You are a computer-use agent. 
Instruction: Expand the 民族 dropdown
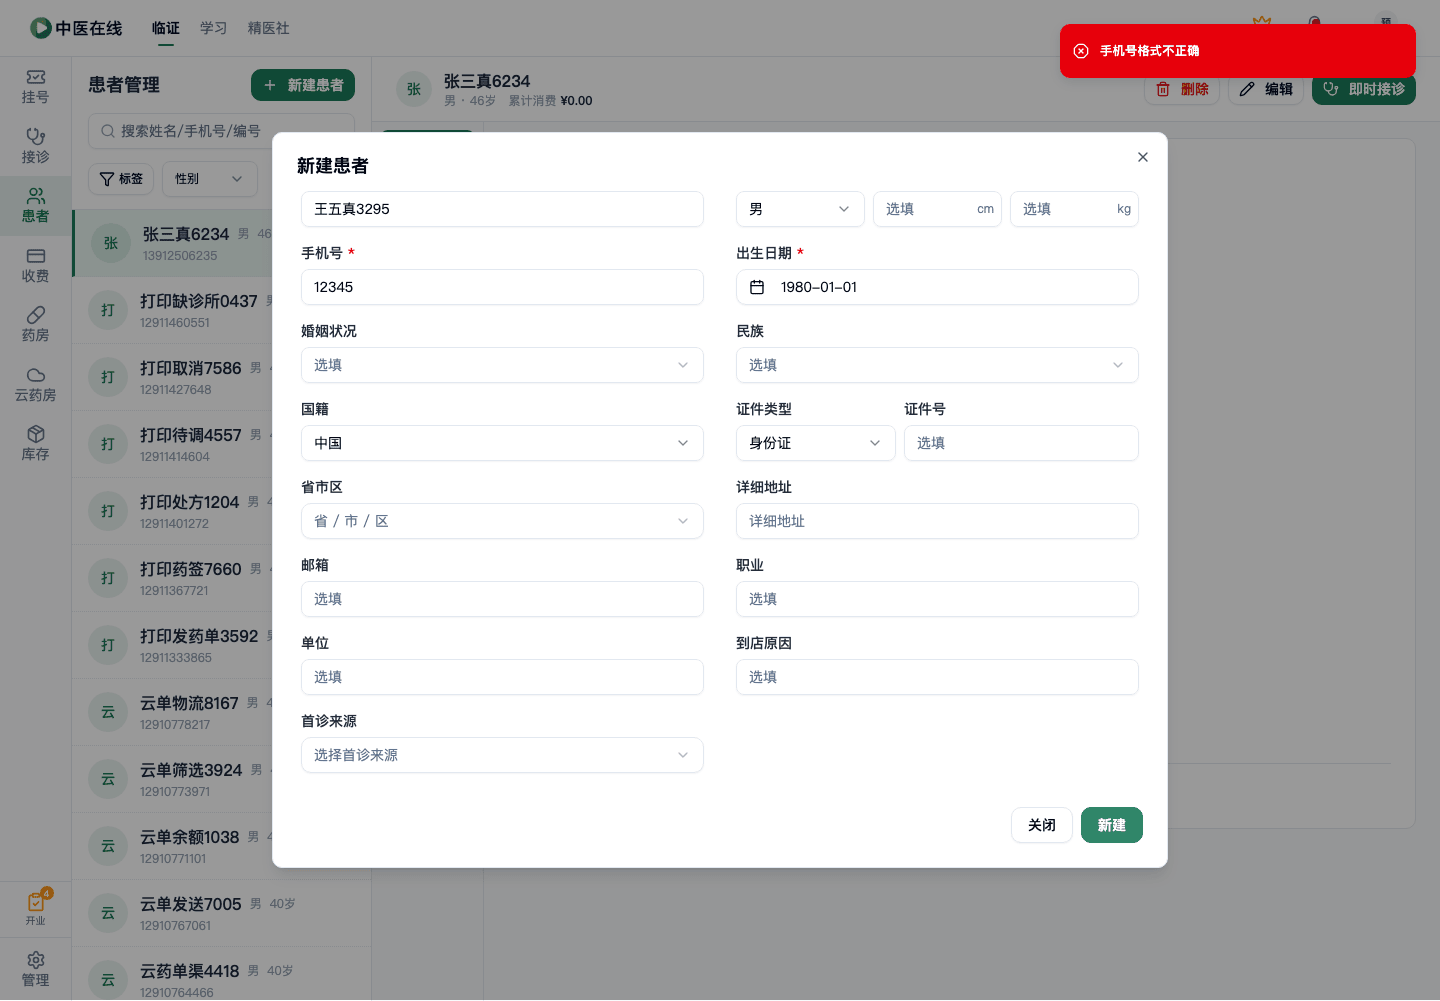click(x=937, y=365)
